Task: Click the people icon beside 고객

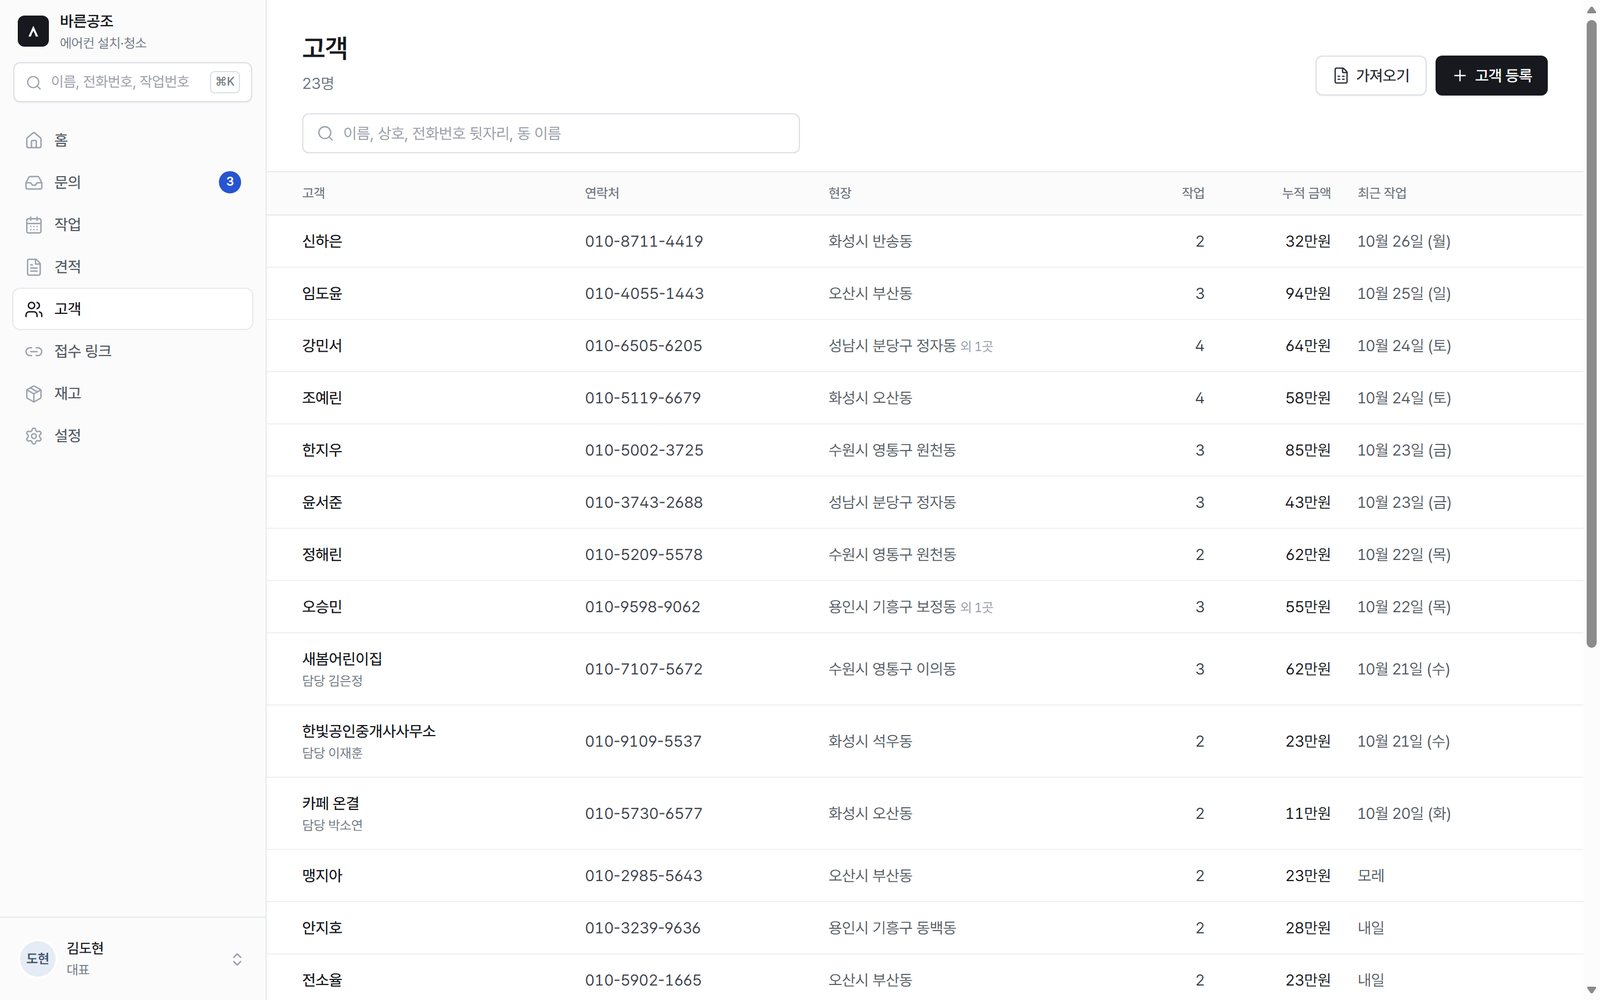Action: point(34,309)
